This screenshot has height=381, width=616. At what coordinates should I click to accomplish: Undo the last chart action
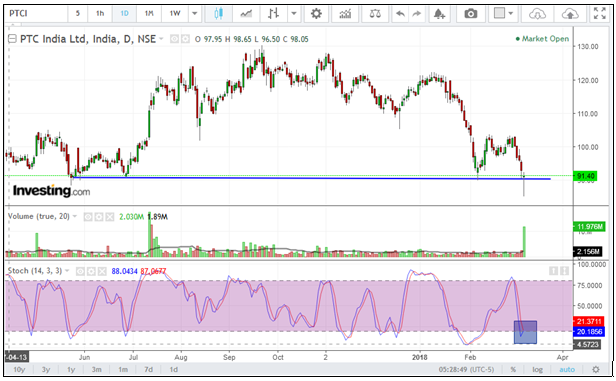400,14
